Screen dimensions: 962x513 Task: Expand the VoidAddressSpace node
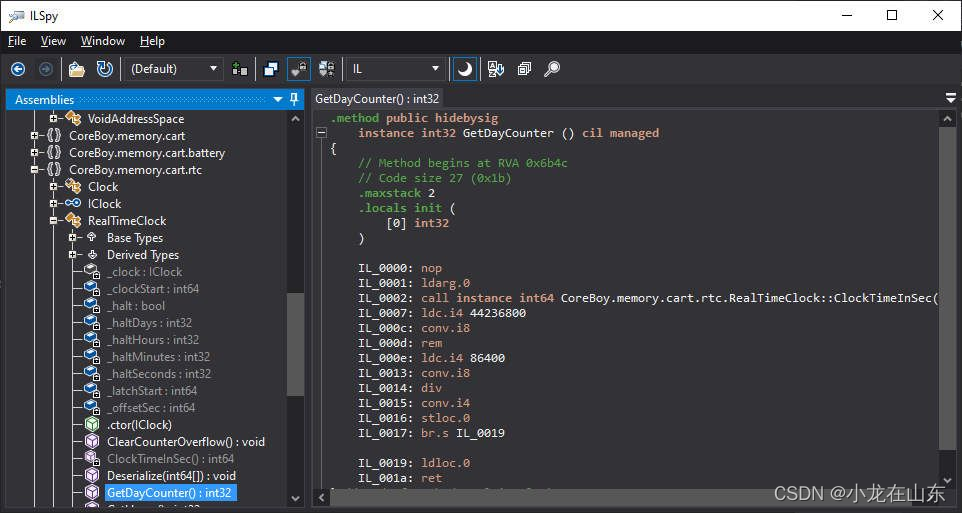[x=53, y=118]
